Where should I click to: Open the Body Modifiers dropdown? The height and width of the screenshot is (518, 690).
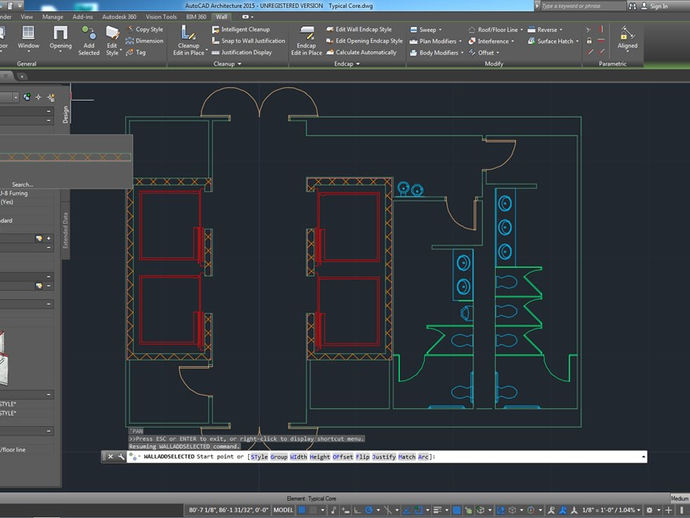(x=437, y=53)
